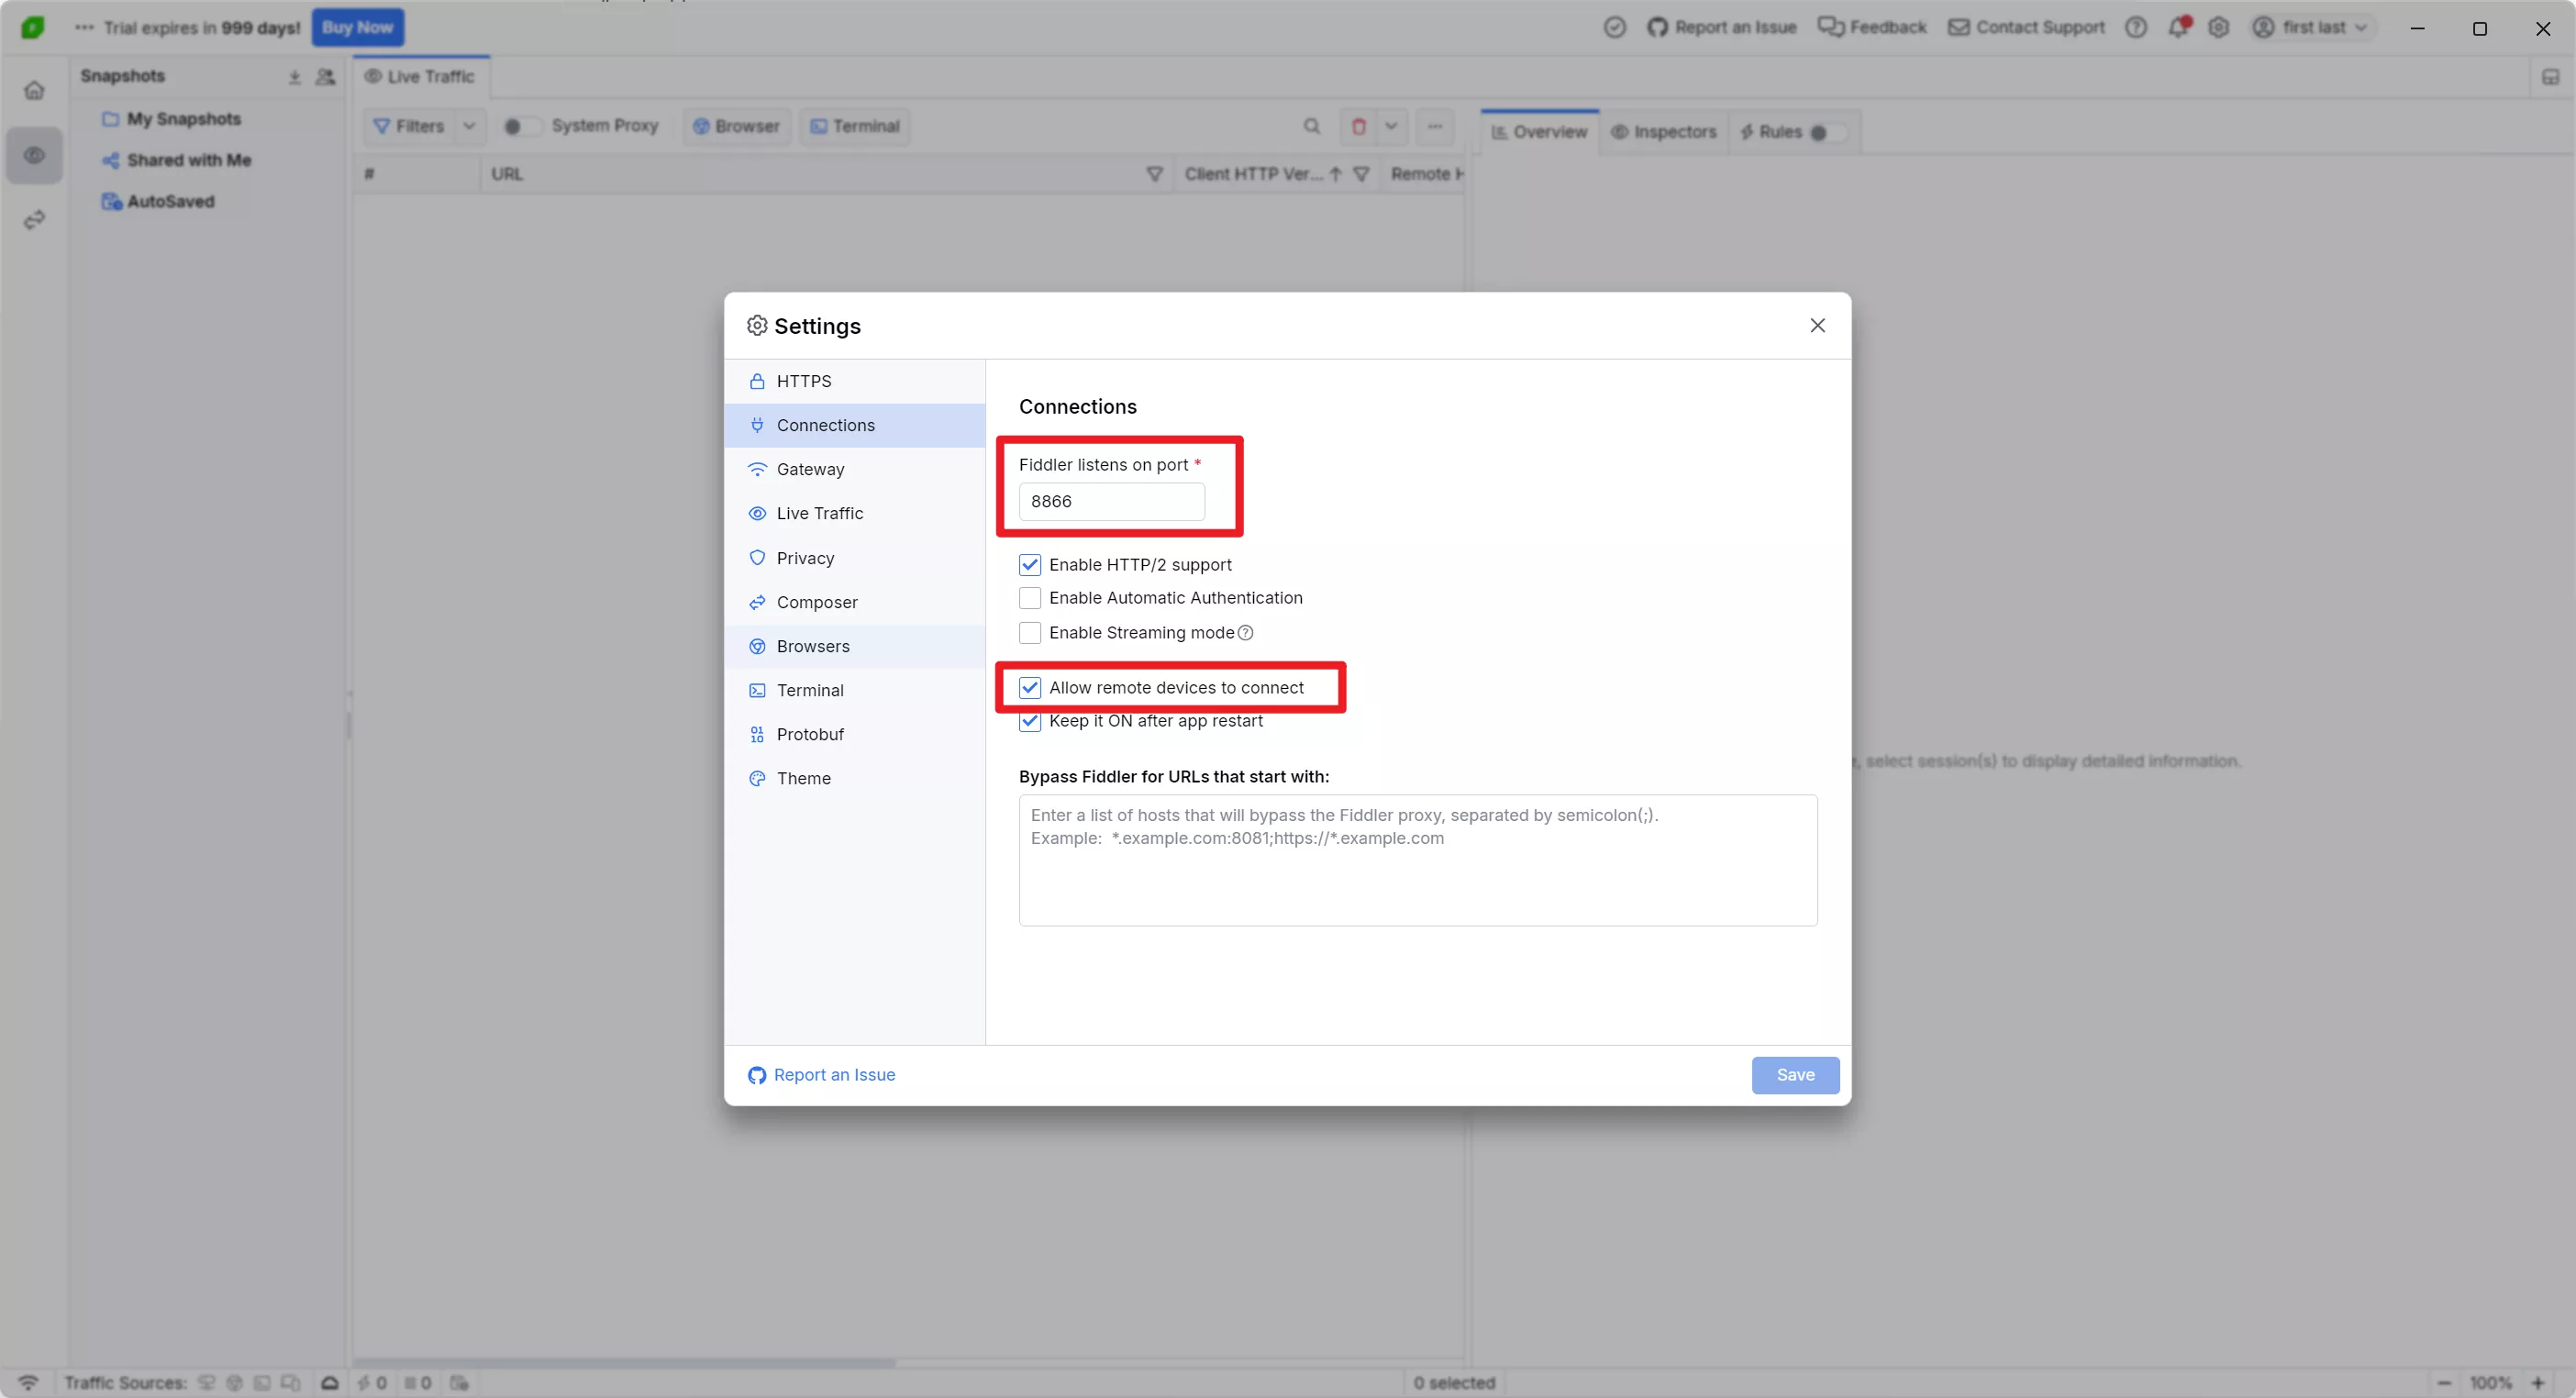Open the HTTPS settings section

[855, 381]
